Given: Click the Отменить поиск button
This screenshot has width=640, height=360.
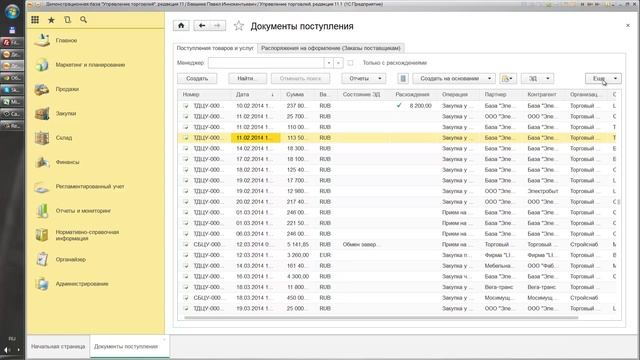Looking at the screenshot, I should (x=300, y=78).
